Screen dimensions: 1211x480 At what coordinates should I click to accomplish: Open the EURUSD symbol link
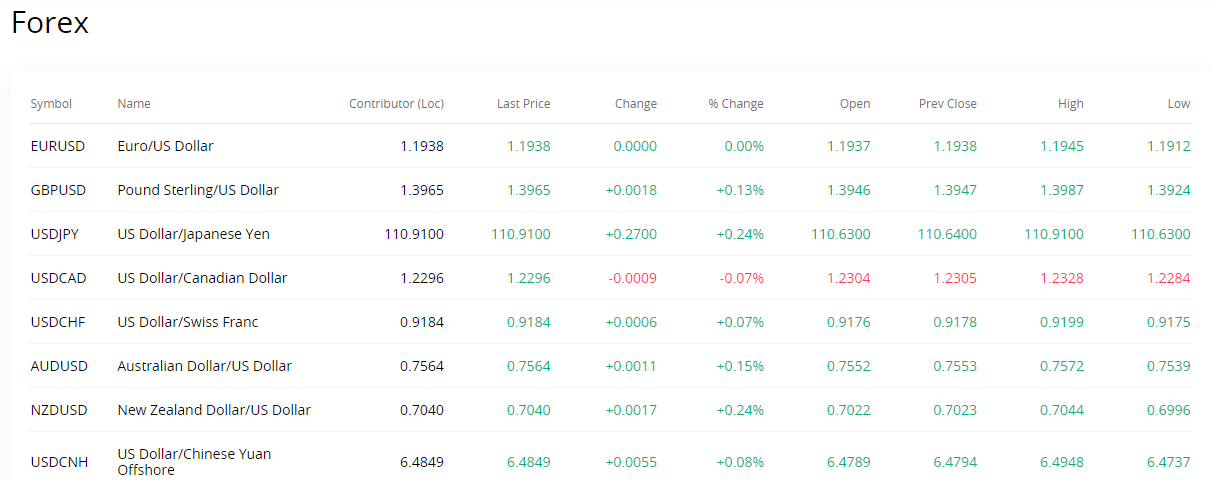58,146
